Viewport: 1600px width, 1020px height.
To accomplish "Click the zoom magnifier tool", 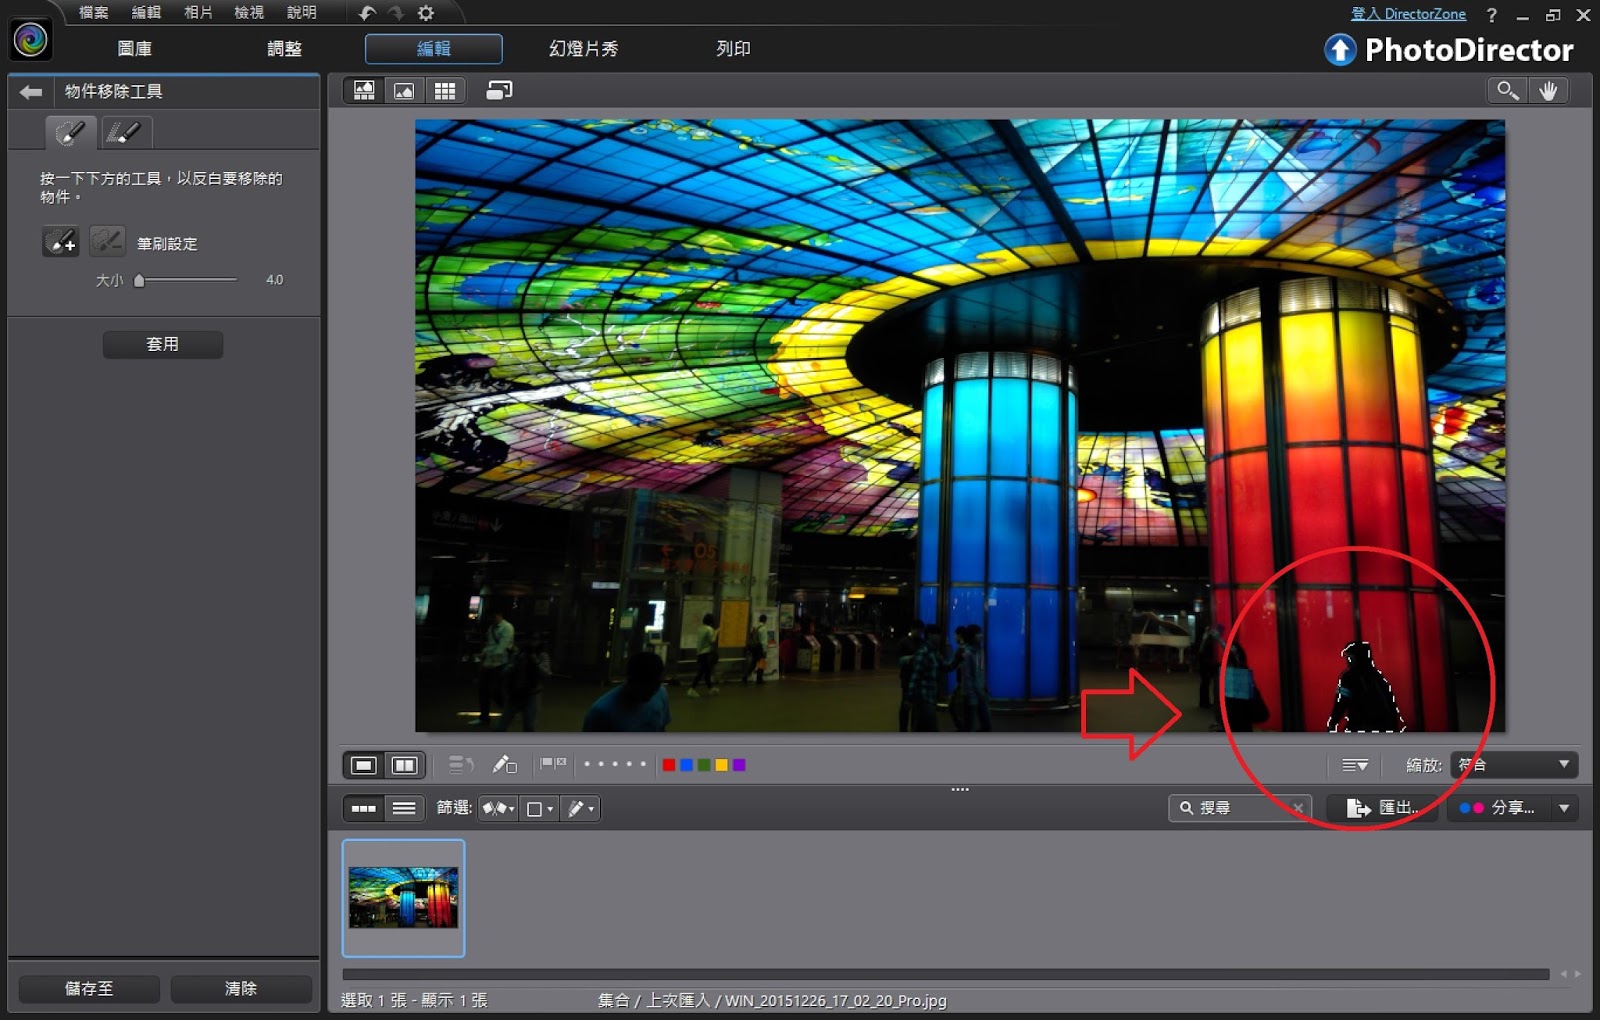I will pyautogui.click(x=1507, y=91).
